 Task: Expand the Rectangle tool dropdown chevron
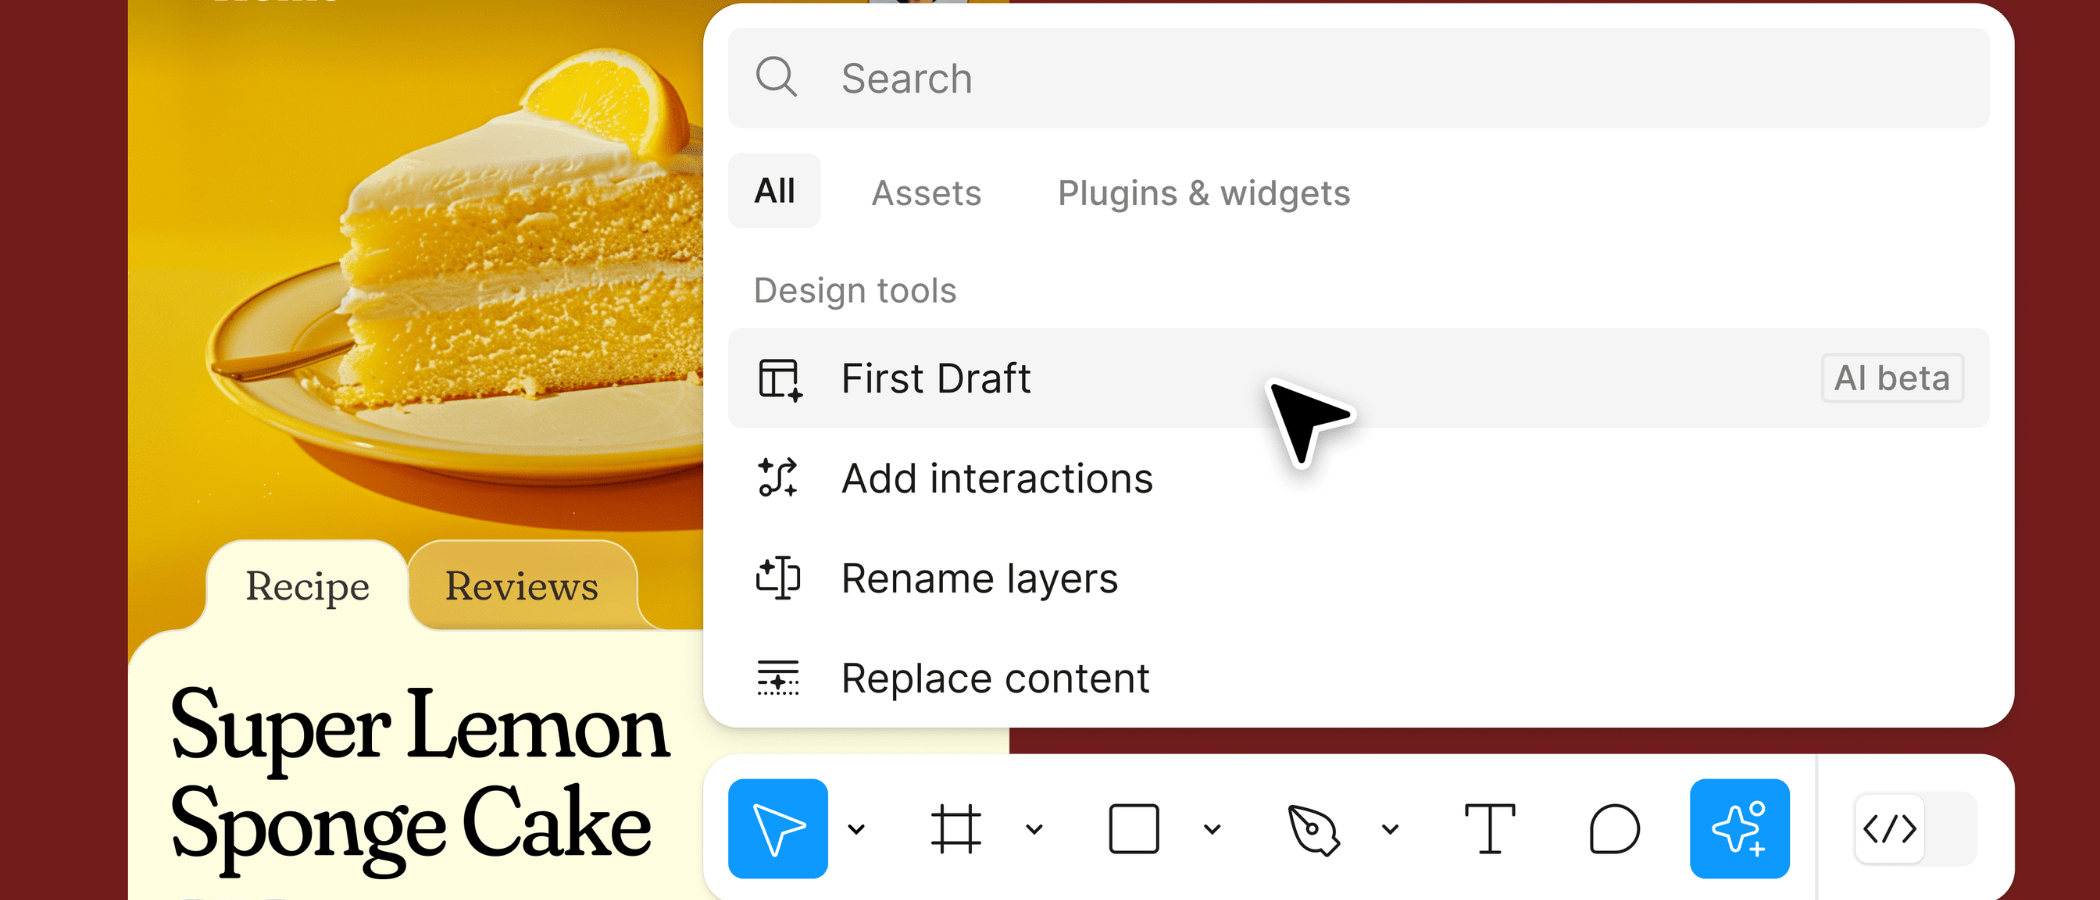[1213, 829]
